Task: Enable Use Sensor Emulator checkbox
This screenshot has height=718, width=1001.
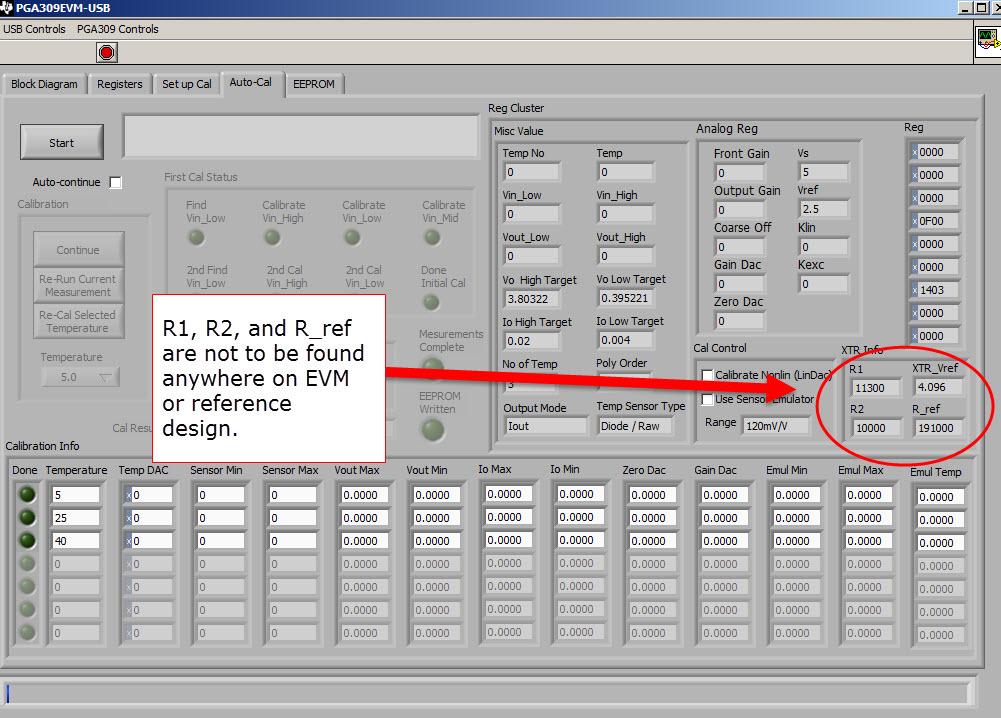Action: point(707,400)
